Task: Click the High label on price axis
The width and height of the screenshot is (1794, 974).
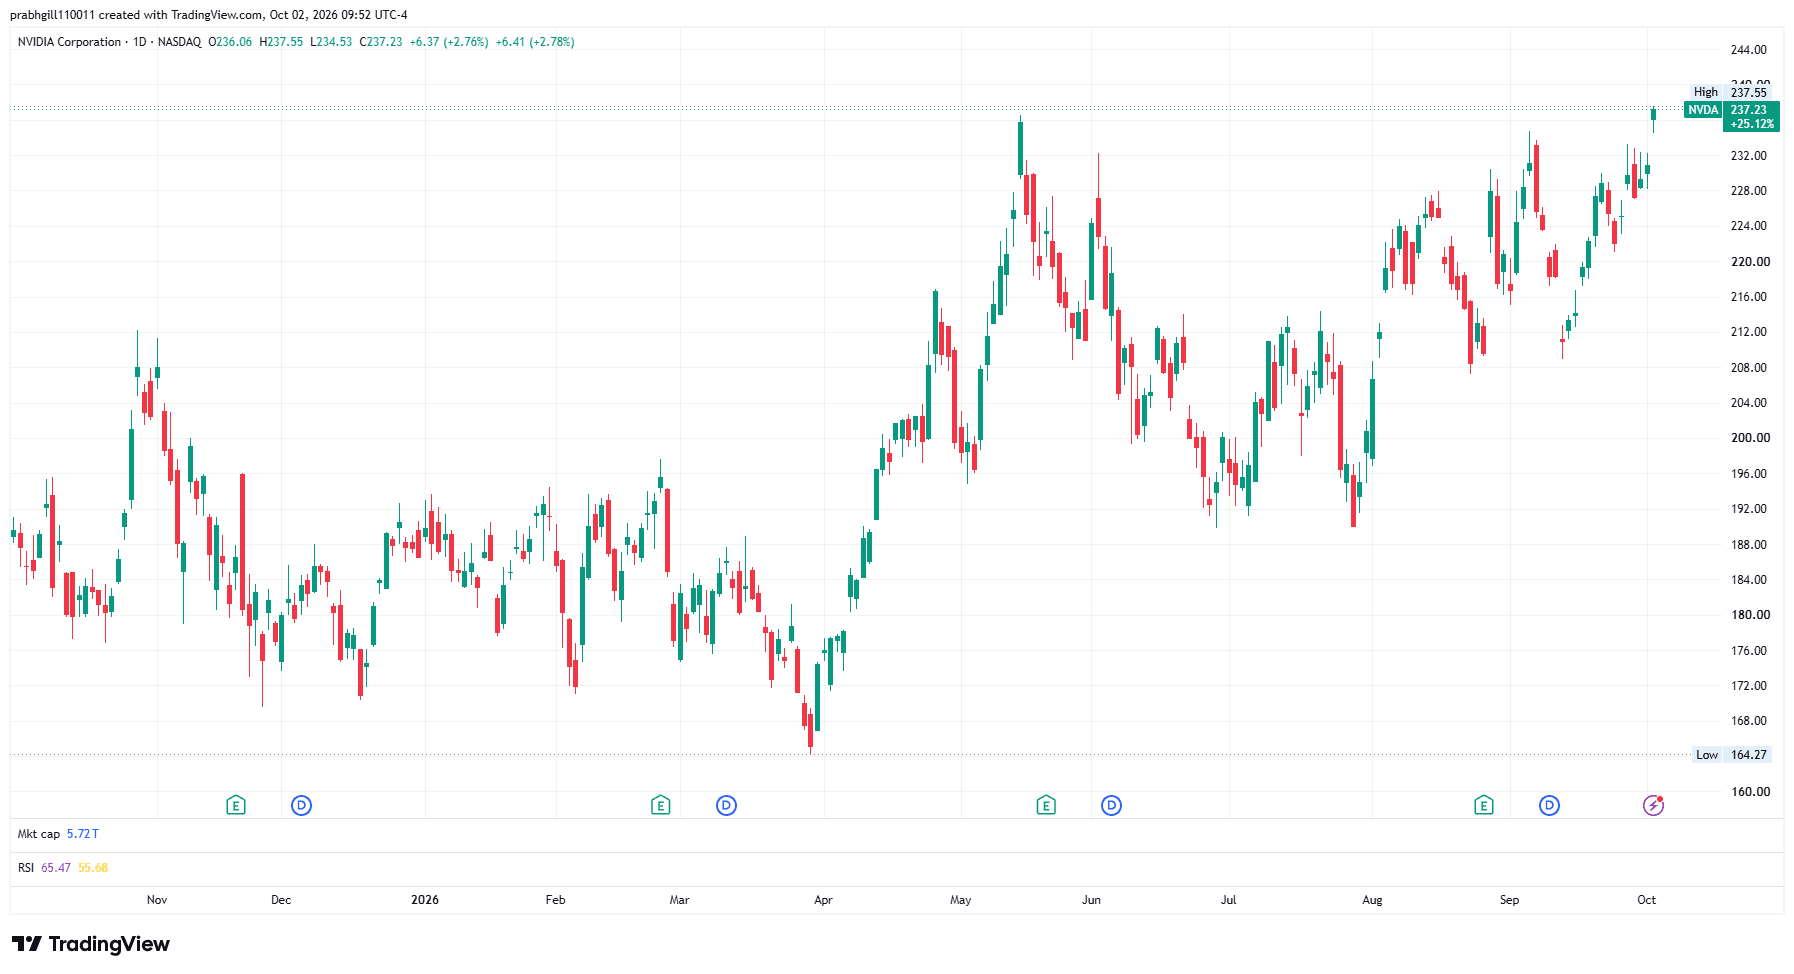Action: point(1706,92)
